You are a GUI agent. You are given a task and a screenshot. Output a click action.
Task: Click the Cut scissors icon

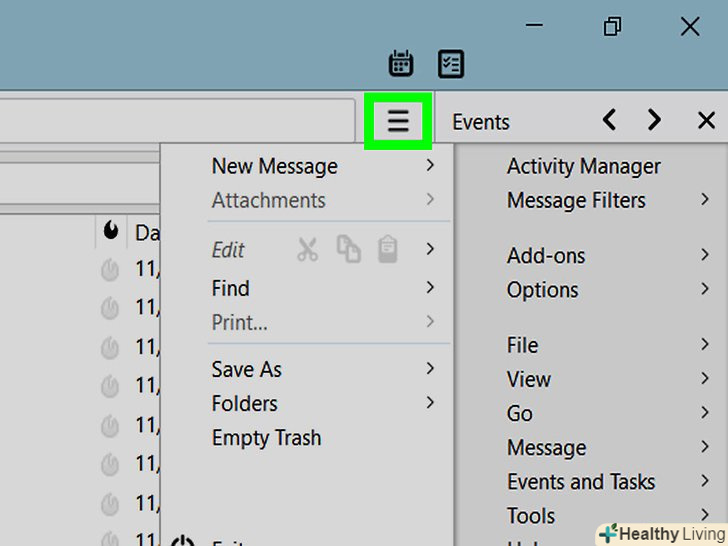307,250
